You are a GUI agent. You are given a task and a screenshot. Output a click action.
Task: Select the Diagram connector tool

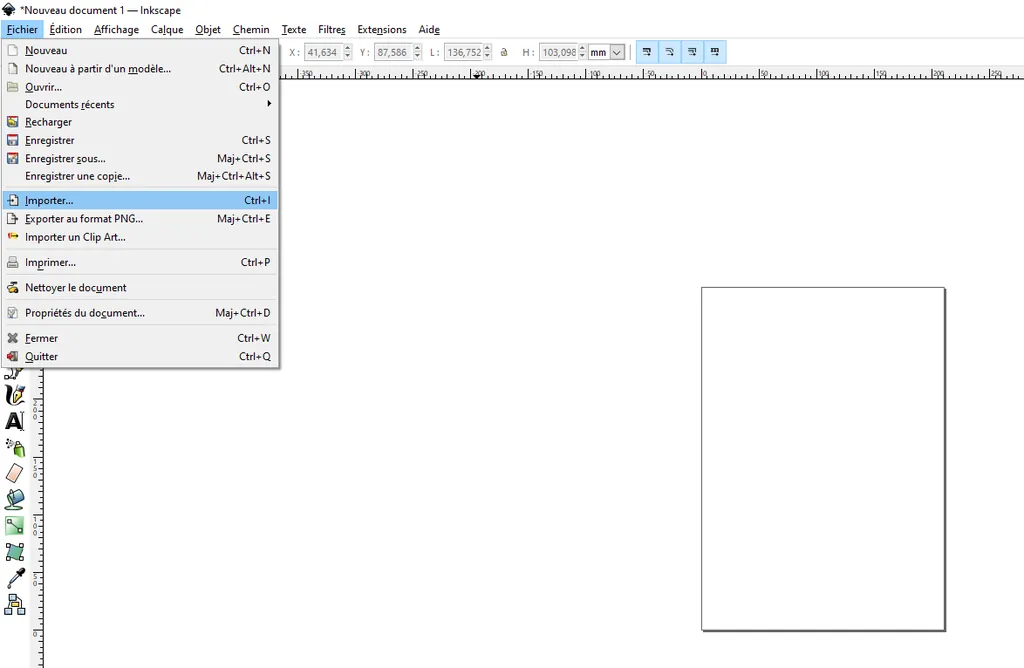tap(14, 605)
